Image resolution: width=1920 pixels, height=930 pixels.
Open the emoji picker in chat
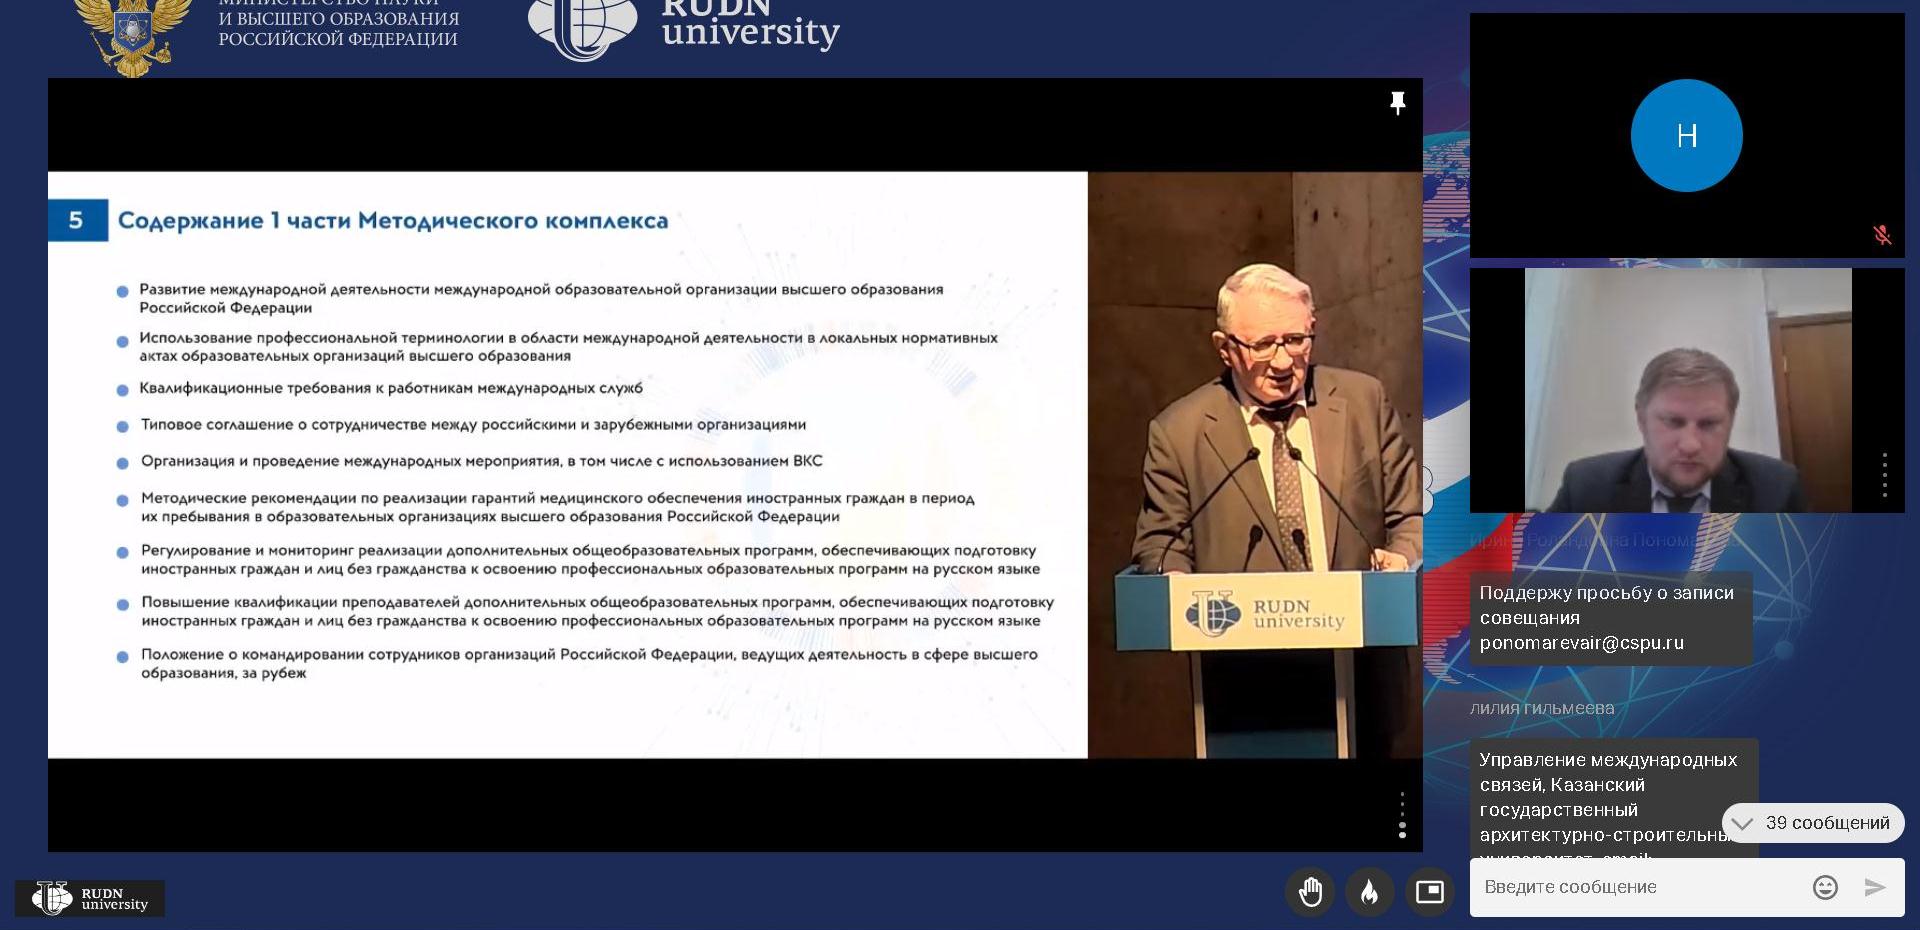tap(1825, 887)
